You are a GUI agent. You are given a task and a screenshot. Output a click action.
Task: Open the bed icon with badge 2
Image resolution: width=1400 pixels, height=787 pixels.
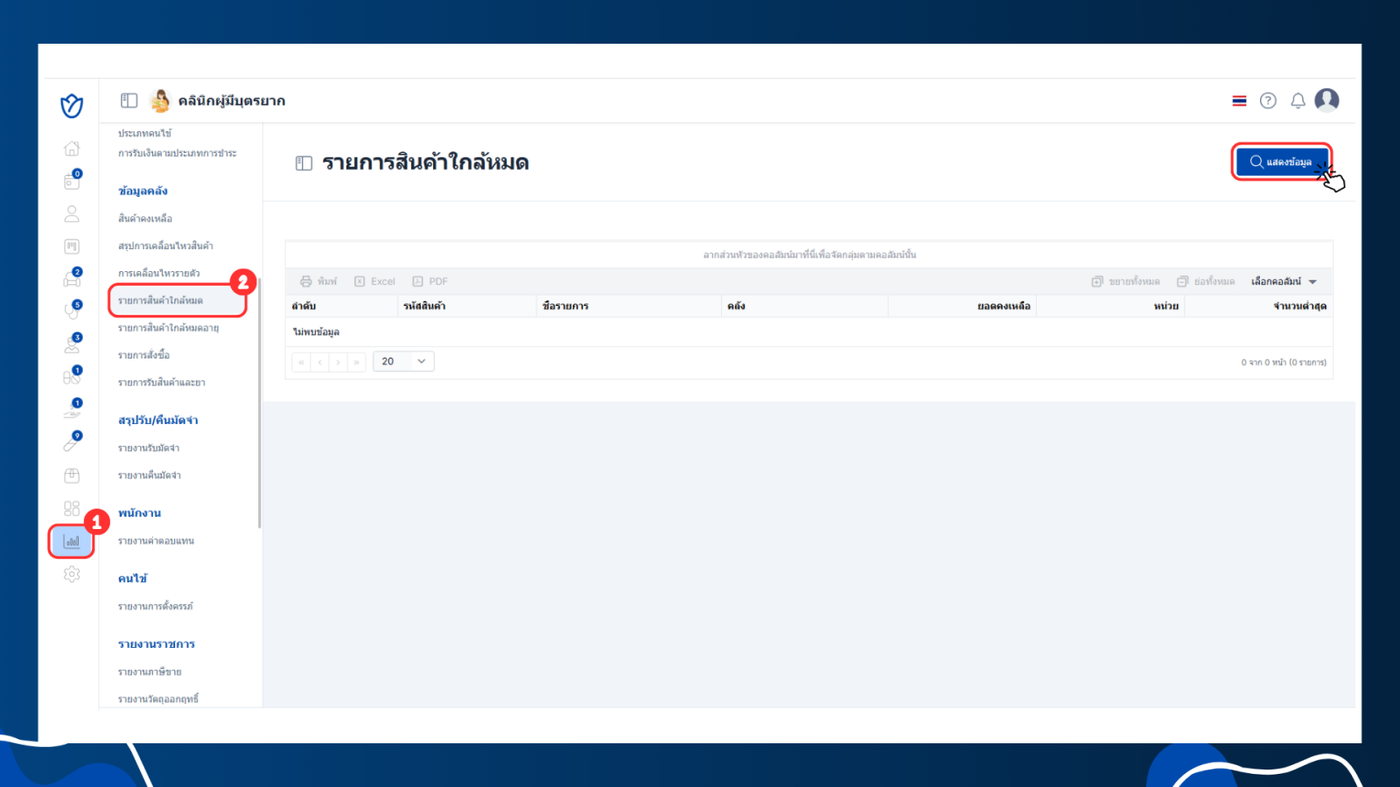tap(72, 279)
